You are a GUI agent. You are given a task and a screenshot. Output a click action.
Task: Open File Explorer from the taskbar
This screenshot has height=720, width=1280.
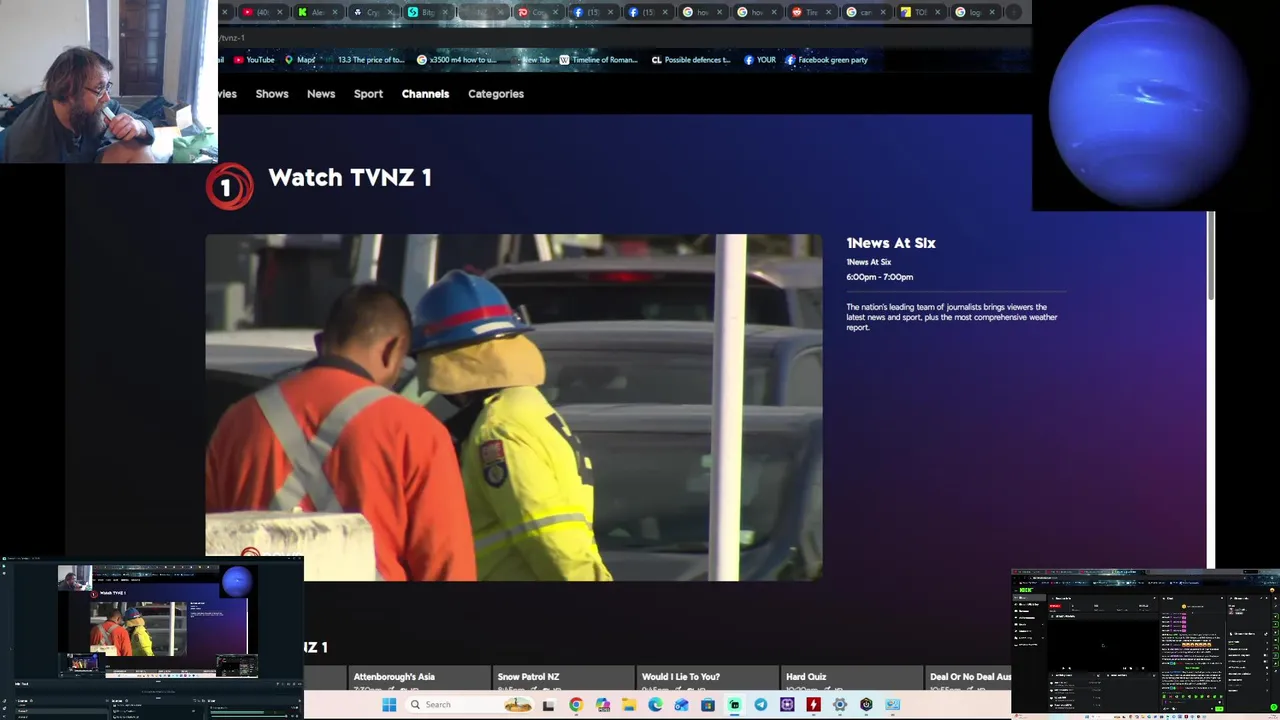point(629,705)
